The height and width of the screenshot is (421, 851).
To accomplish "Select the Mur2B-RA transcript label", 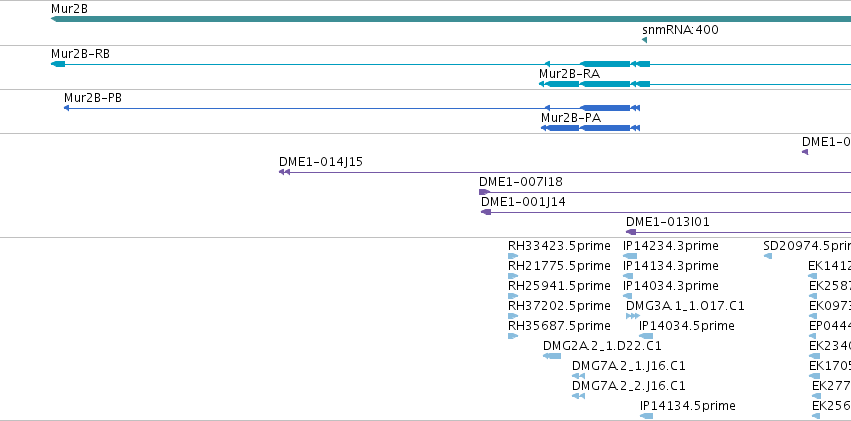I will 569,74.
